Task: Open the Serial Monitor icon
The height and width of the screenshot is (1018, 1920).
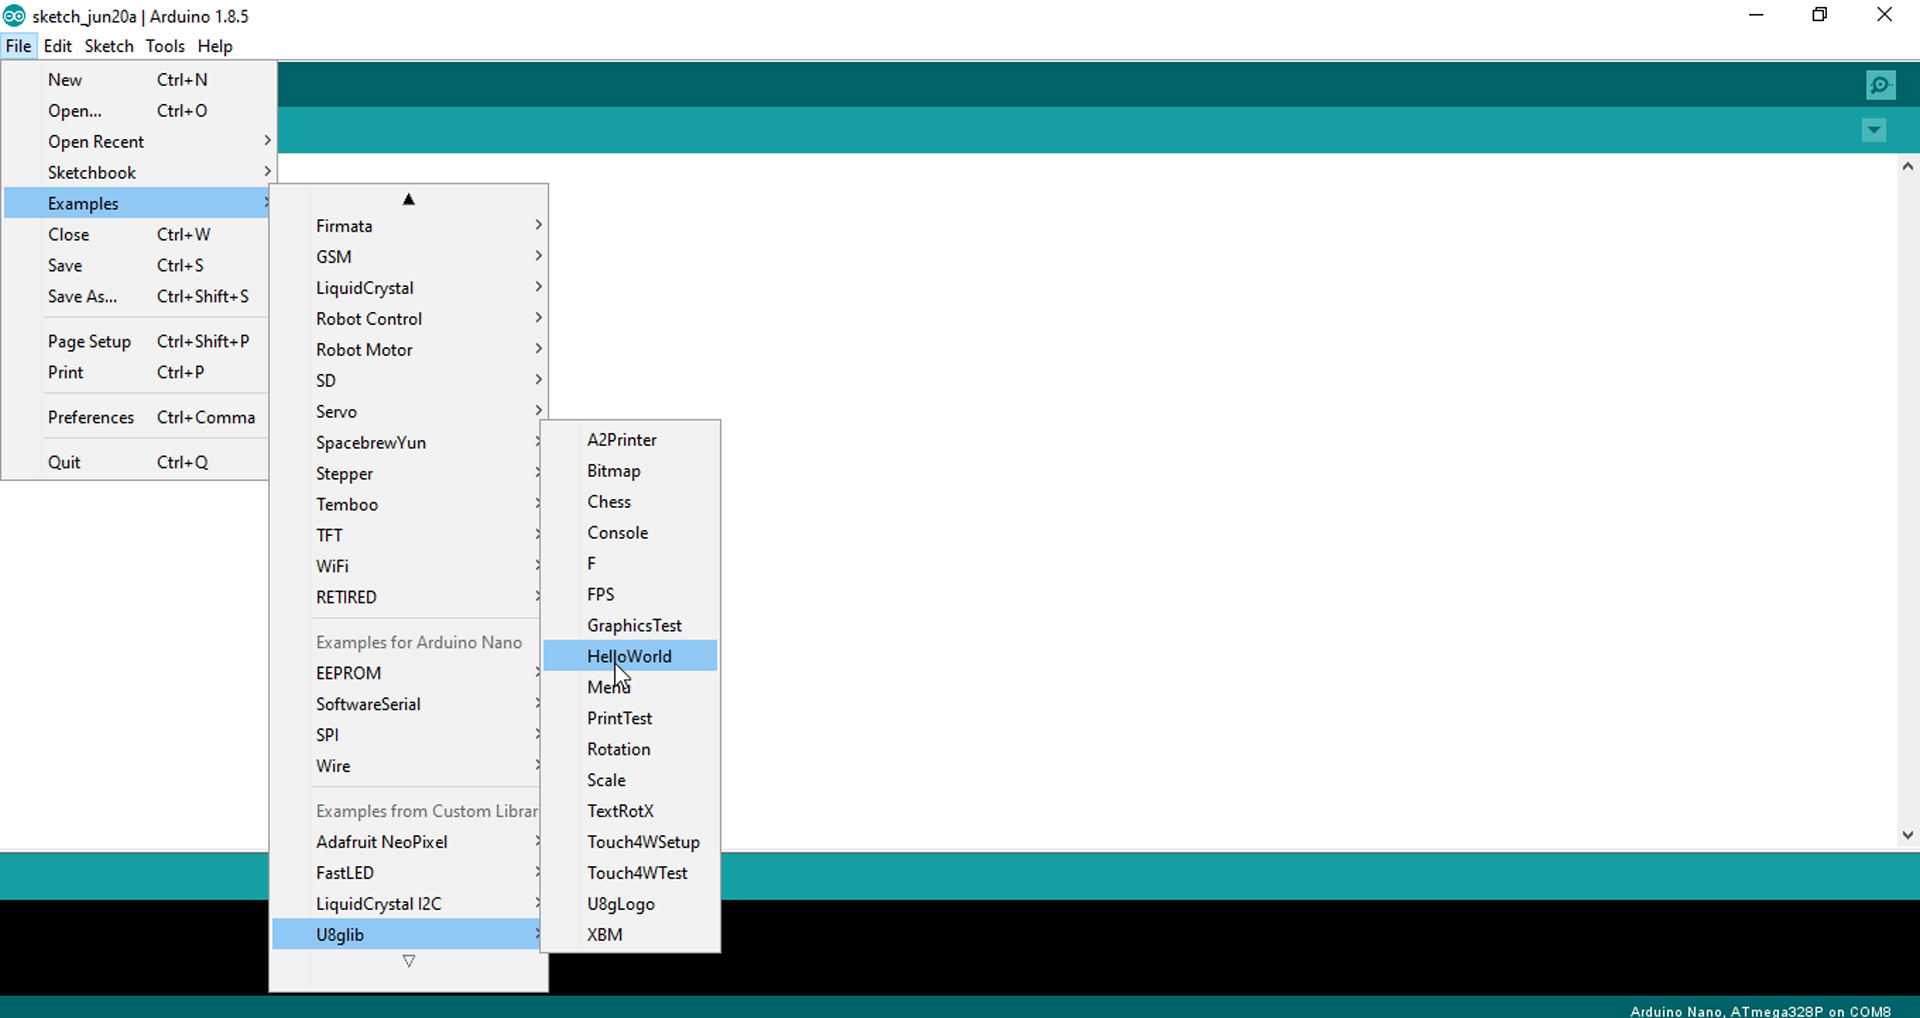Action: pos(1880,85)
